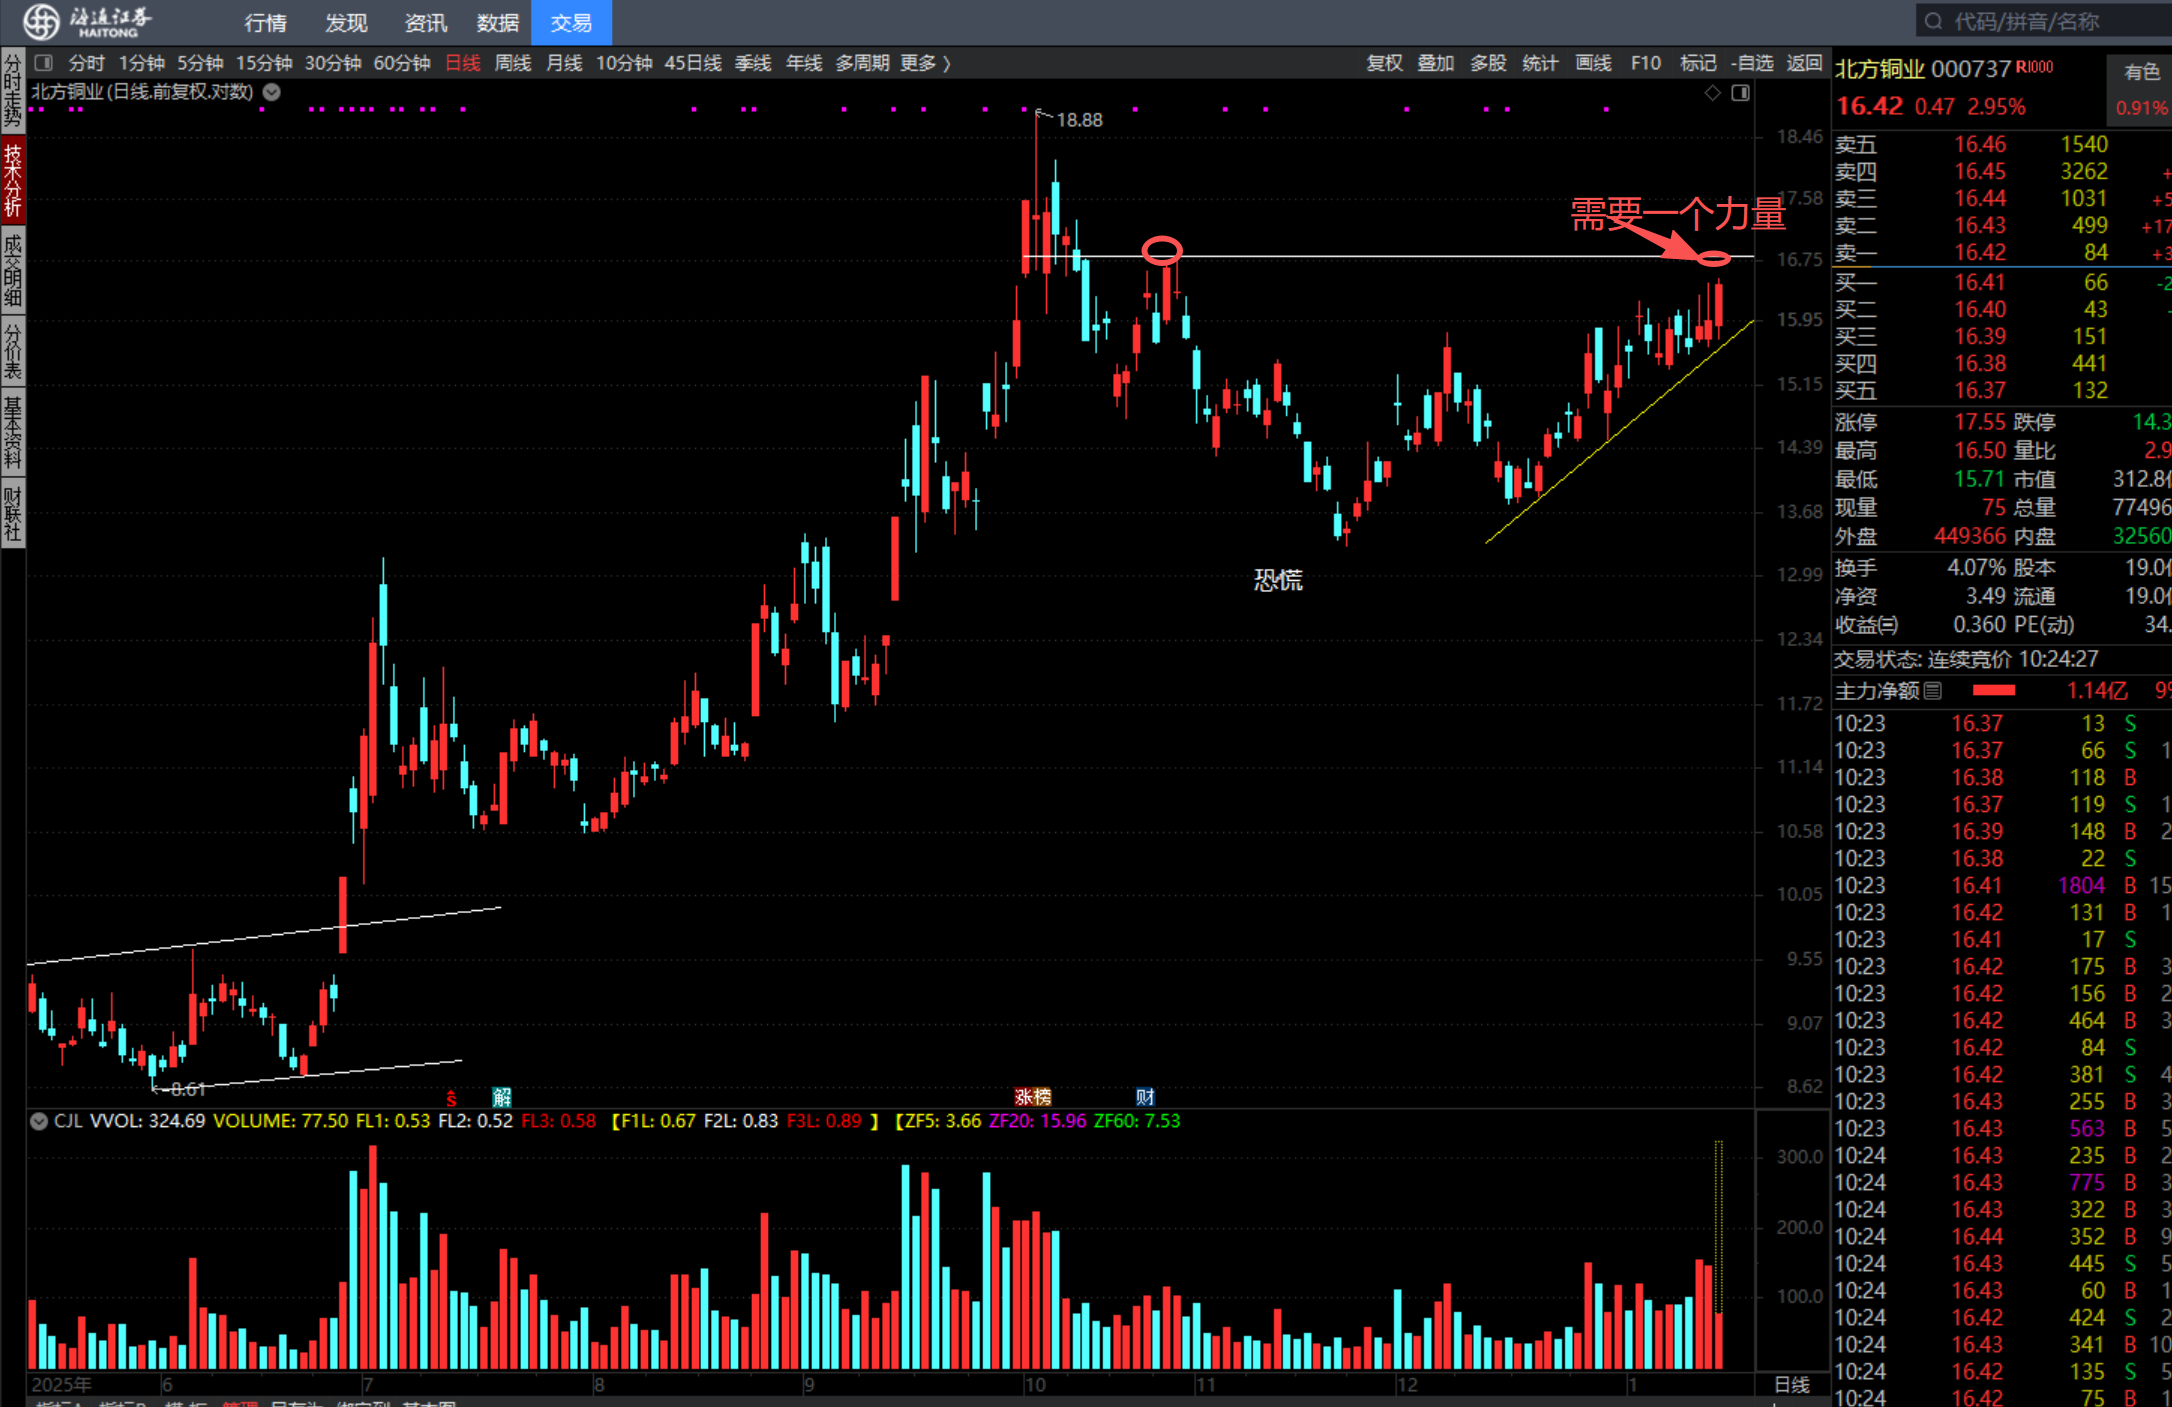Click the F10 company info button
This screenshot has width=2172, height=1407.
[x=1645, y=63]
